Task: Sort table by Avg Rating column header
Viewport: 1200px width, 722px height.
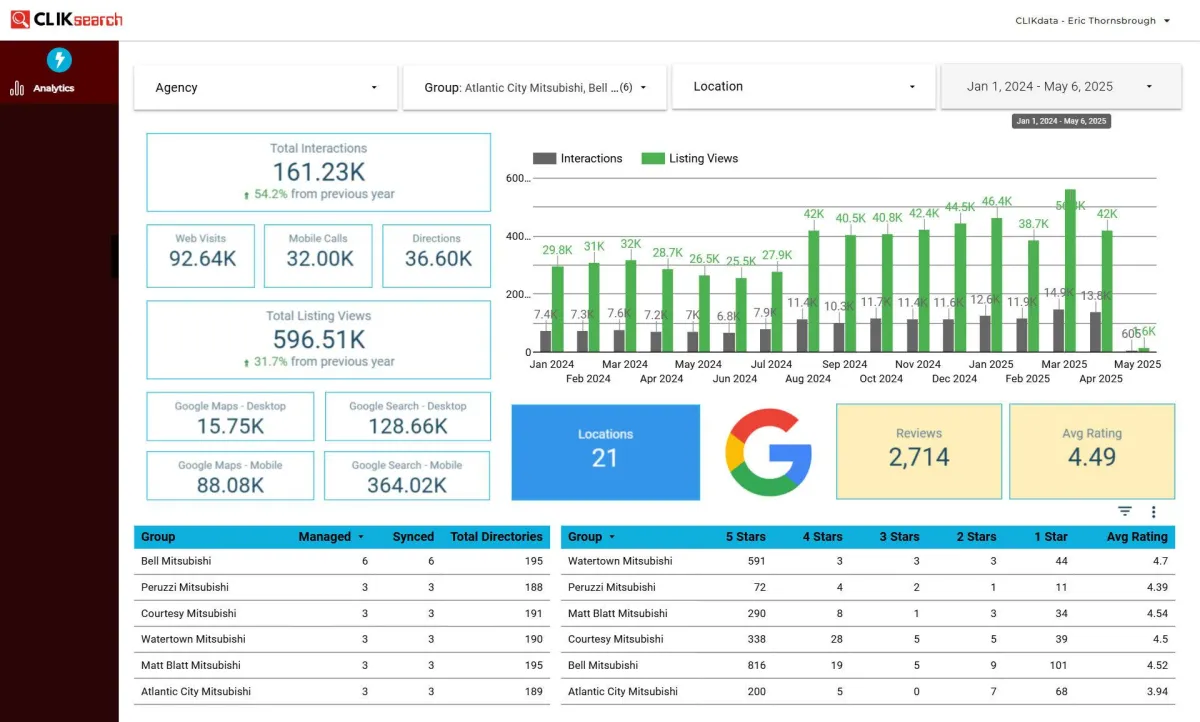Action: click(1137, 537)
